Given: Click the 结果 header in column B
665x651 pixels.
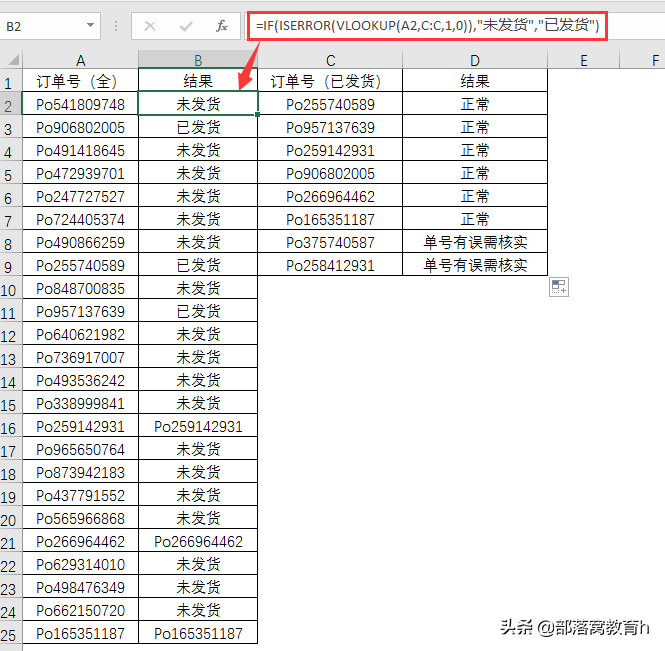Looking at the screenshot, I should click(x=198, y=81).
